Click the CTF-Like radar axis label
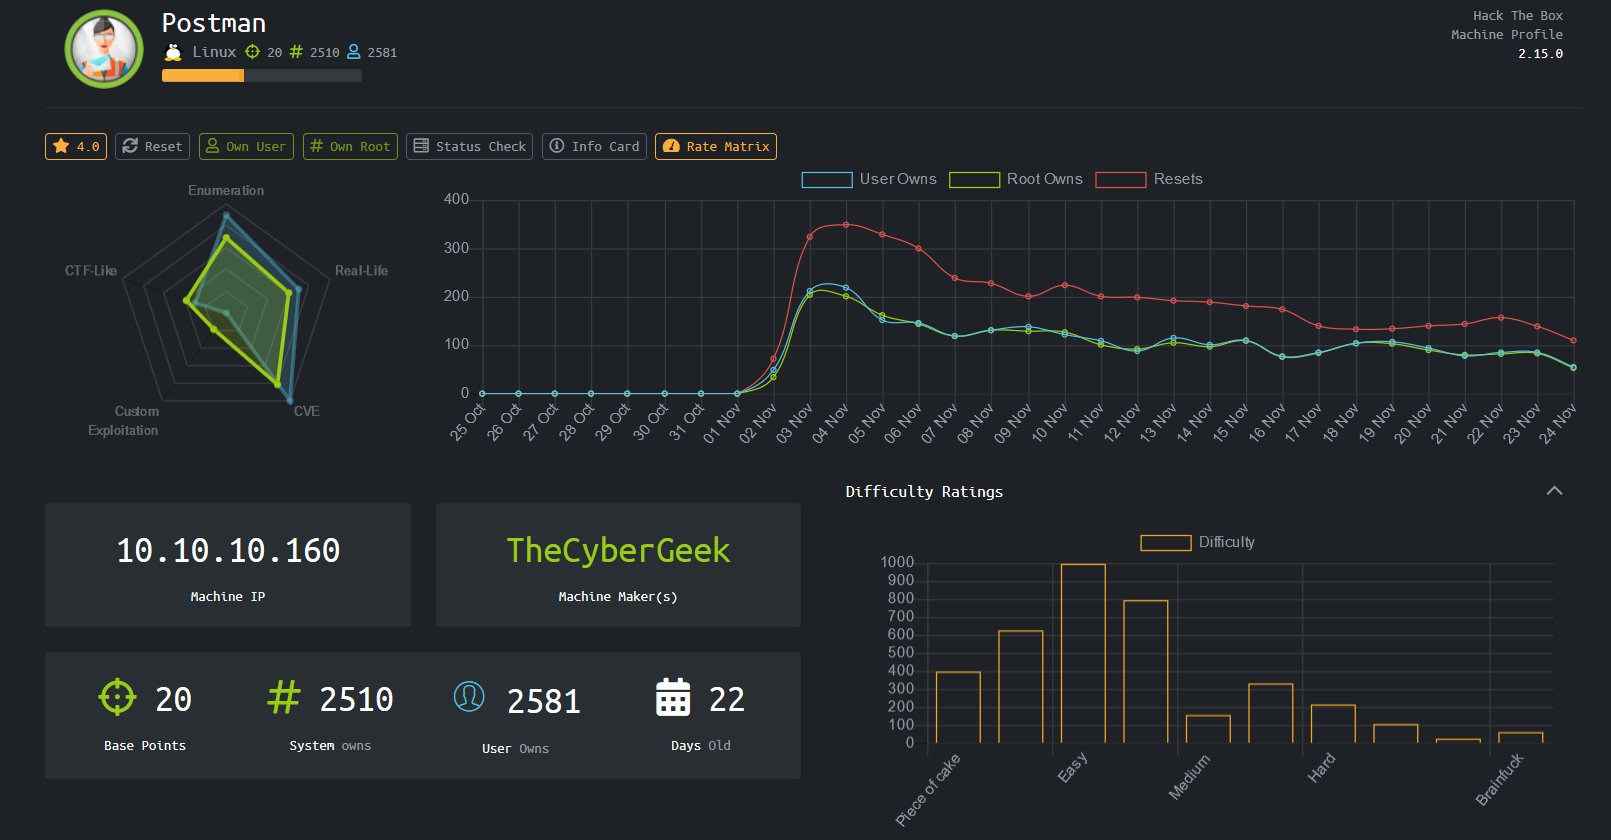This screenshot has height=840, width=1611. coord(91,271)
